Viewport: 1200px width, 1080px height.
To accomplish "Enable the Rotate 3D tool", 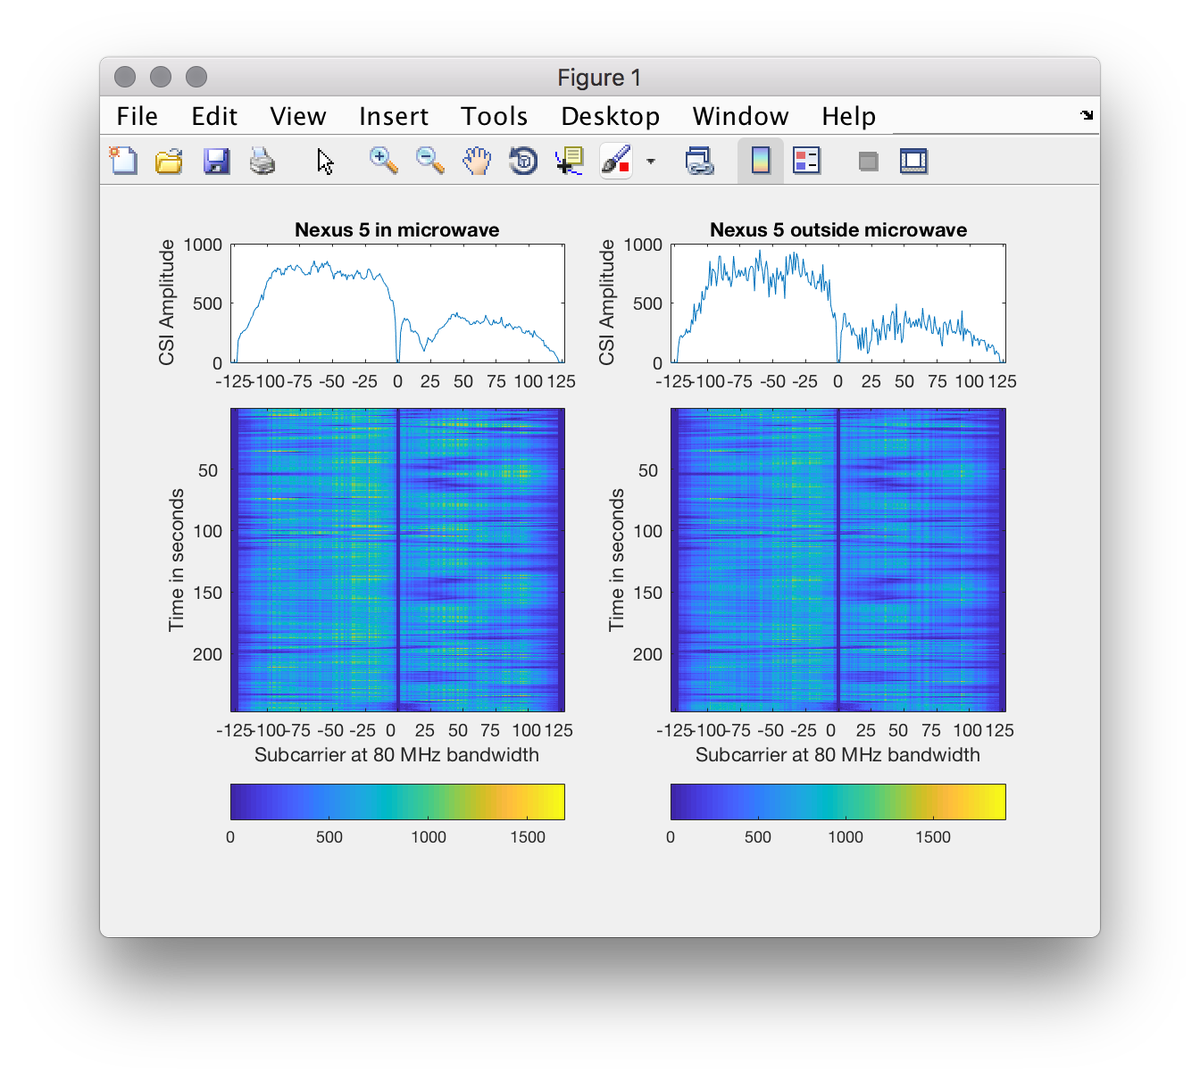I will click(523, 160).
